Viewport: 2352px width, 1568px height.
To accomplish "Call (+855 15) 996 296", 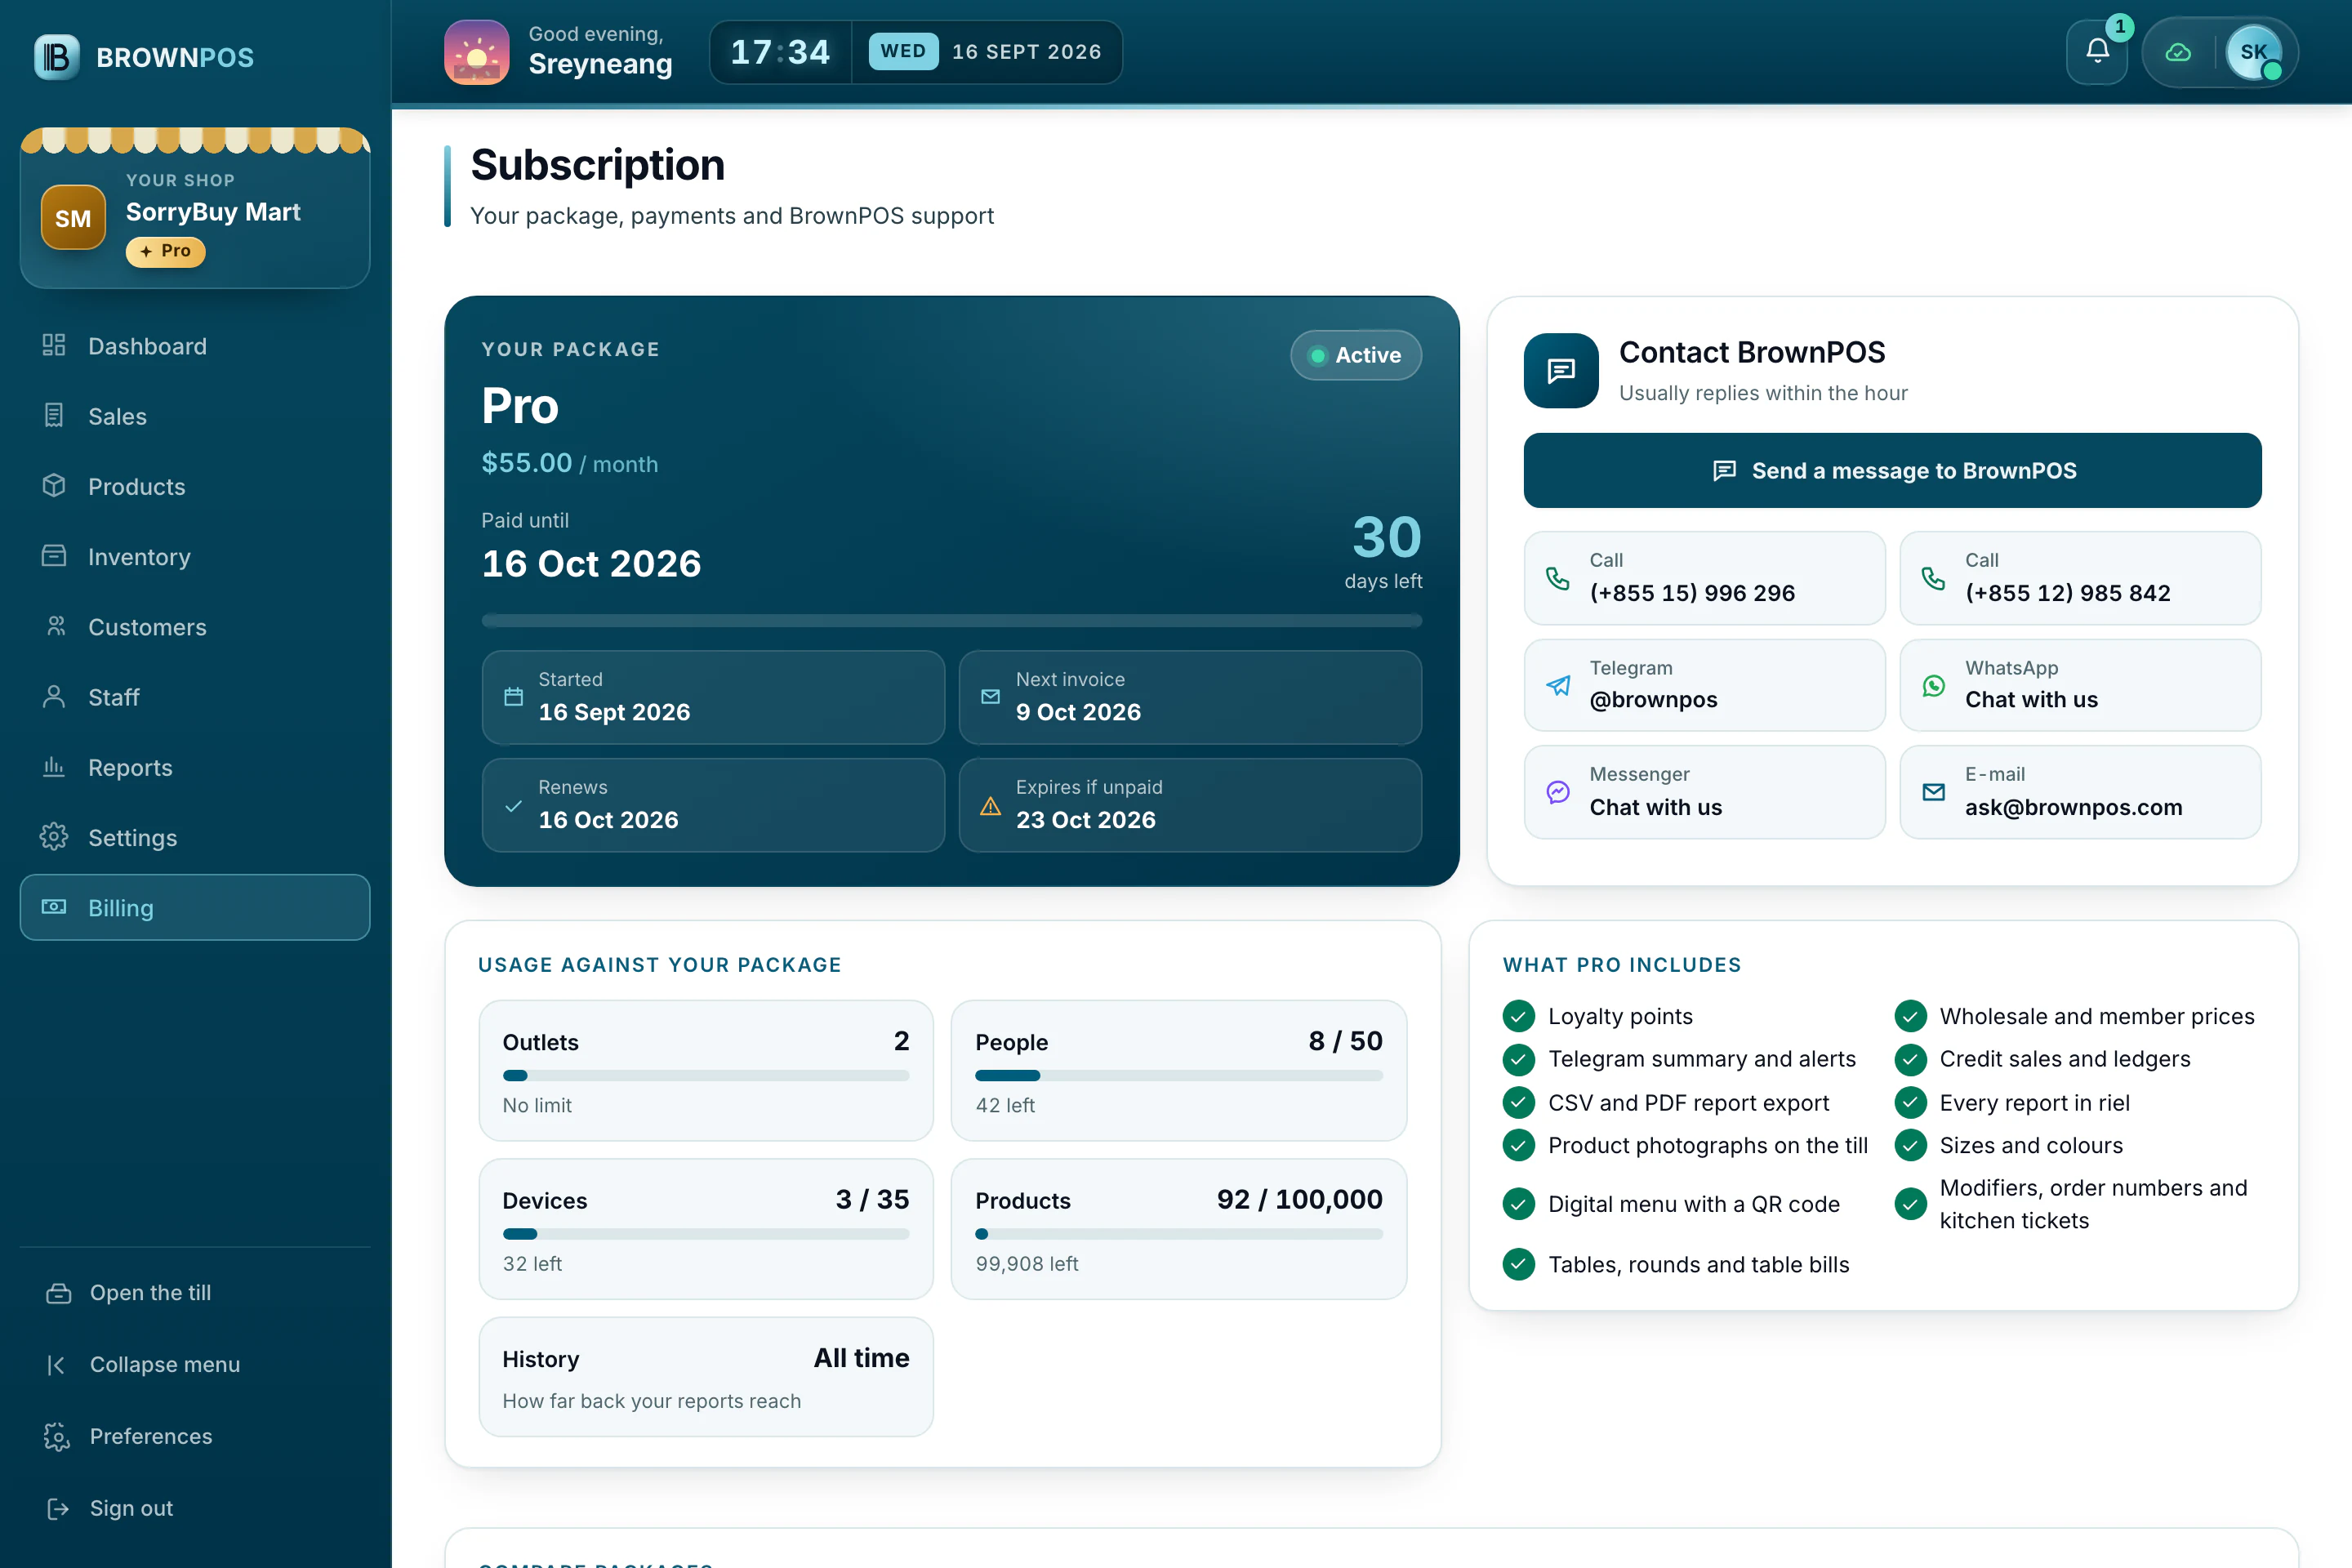I will 1704,578.
